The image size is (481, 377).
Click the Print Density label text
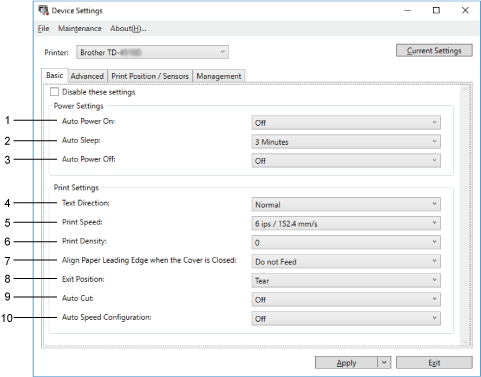click(x=84, y=241)
